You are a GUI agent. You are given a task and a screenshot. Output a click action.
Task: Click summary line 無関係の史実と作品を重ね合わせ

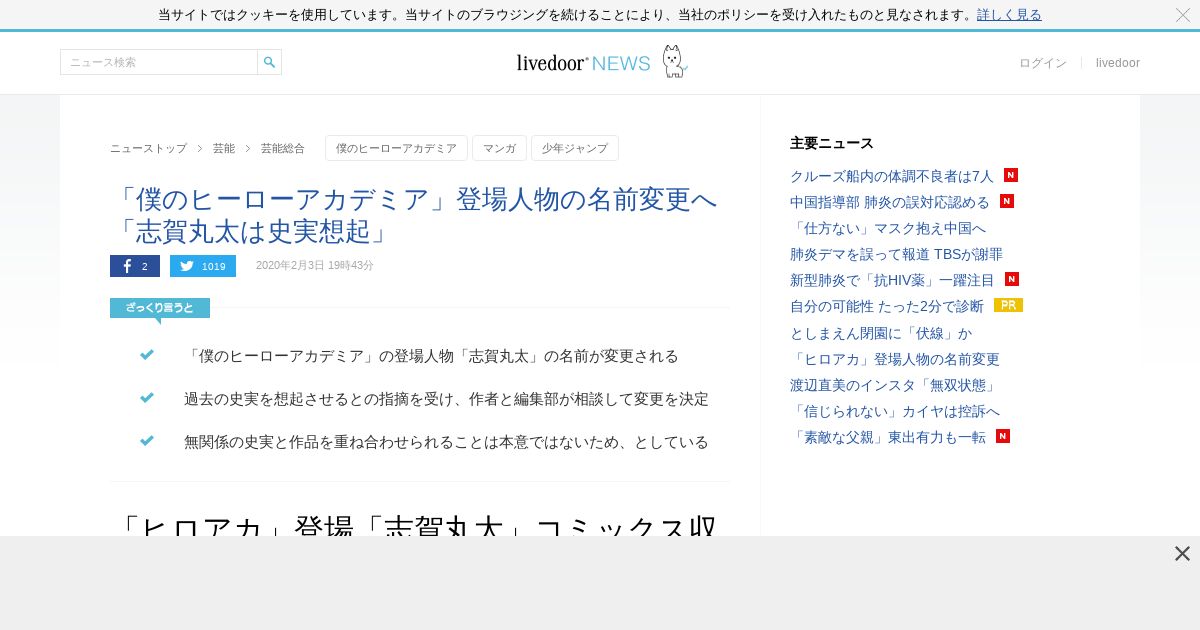point(446,442)
